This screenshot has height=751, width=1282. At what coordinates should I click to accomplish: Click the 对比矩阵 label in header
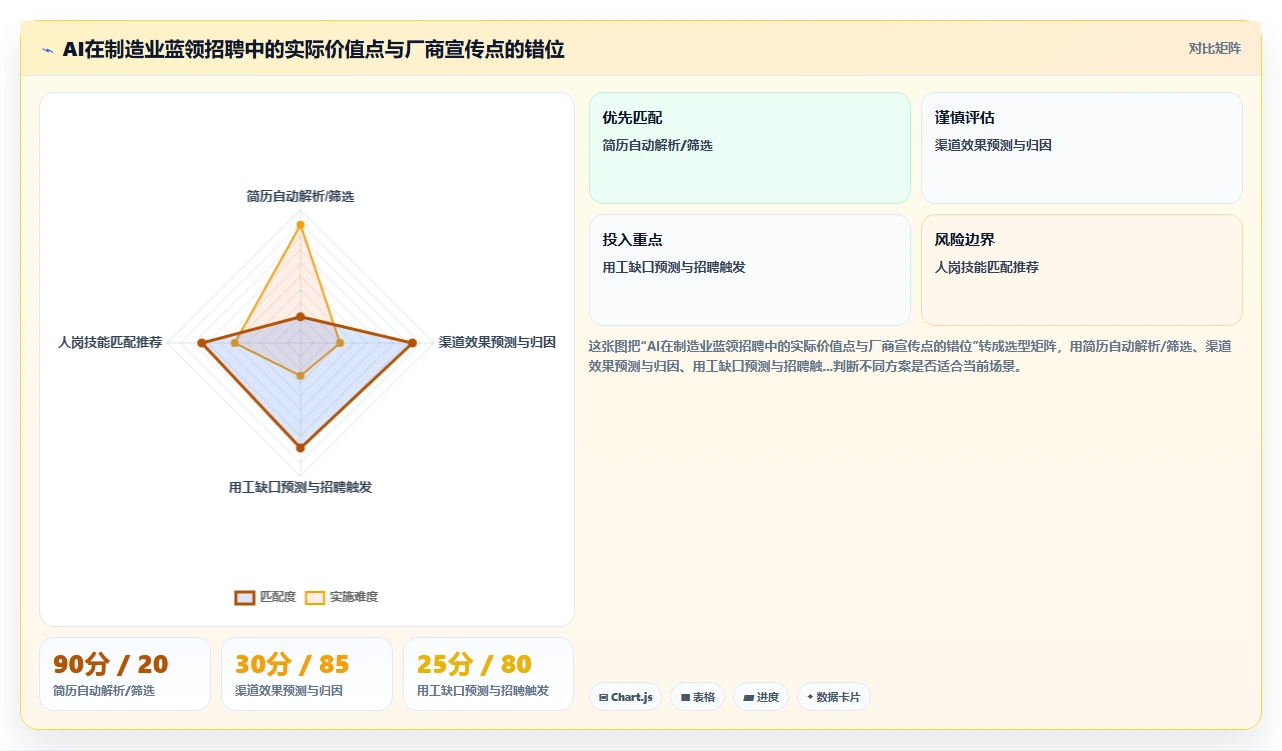[x=1214, y=48]
